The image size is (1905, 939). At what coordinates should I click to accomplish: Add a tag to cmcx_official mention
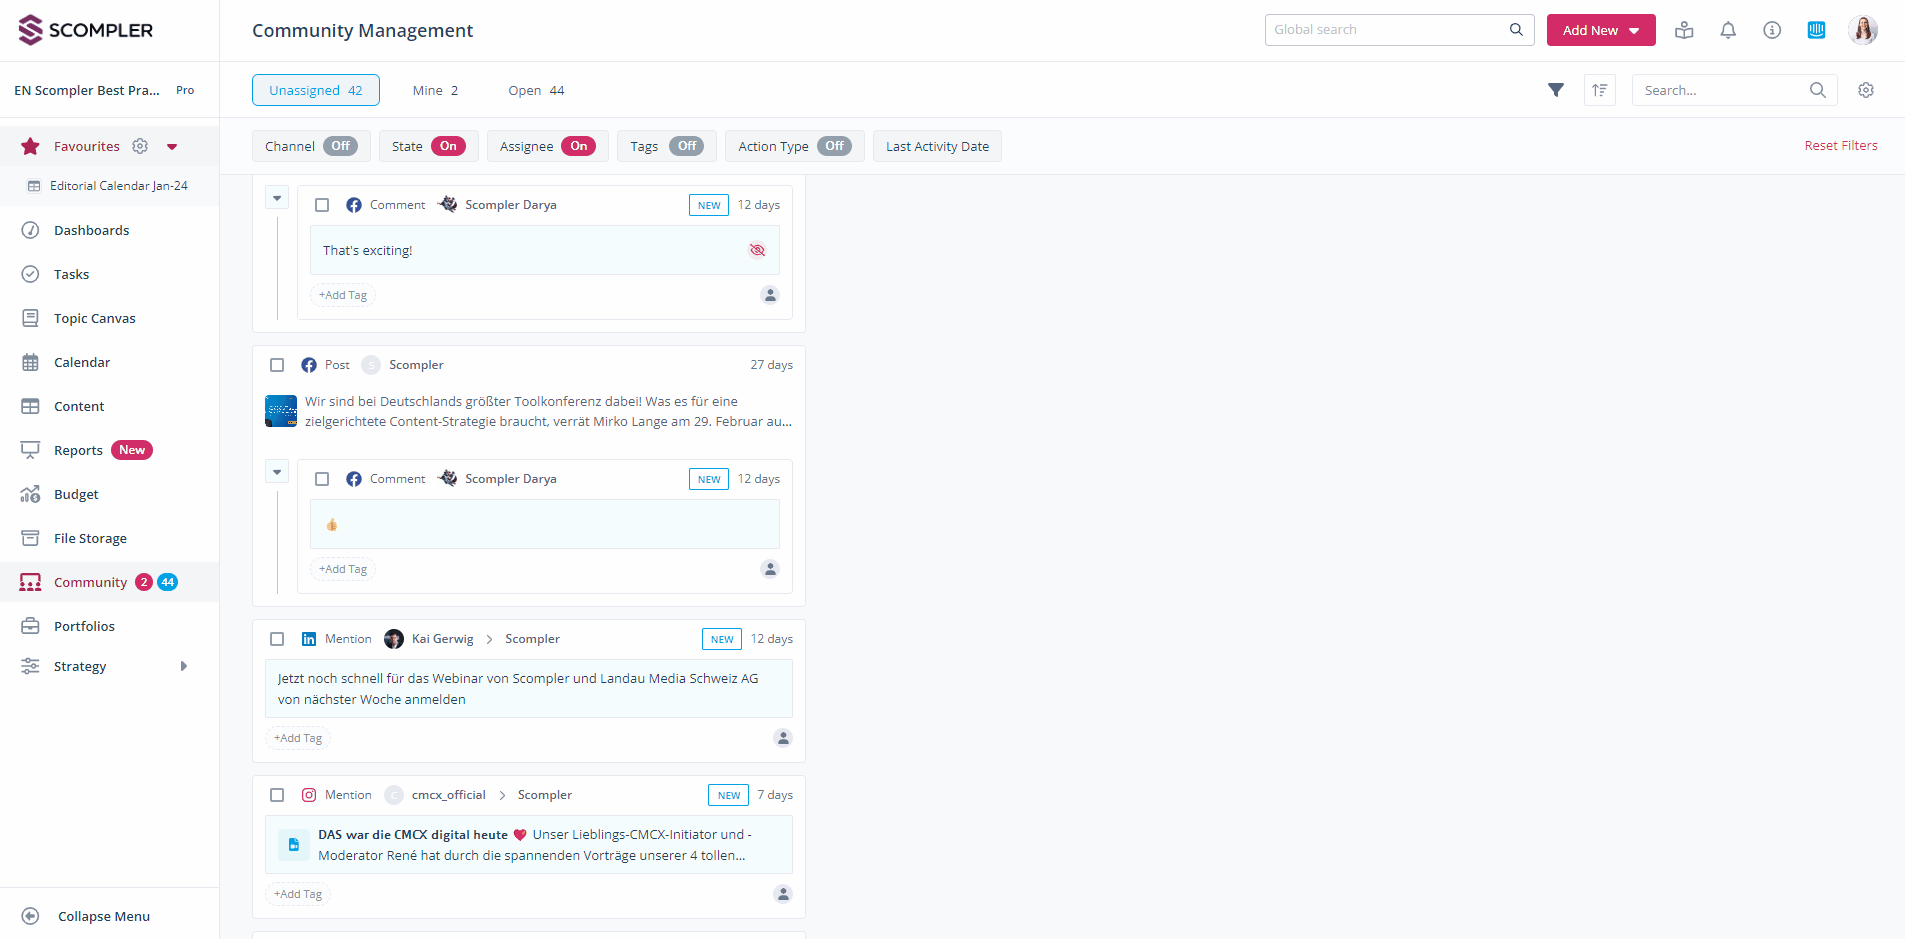[298, 894]
